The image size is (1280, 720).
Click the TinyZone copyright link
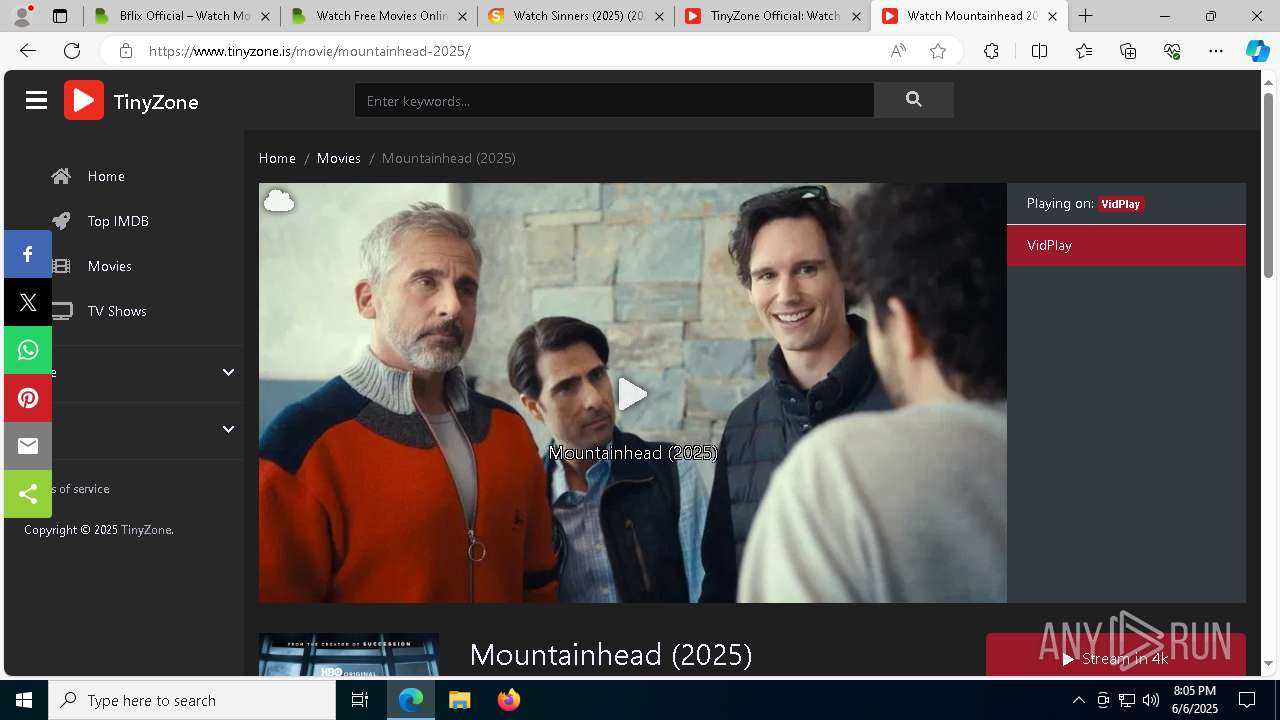tap(146, 530)
